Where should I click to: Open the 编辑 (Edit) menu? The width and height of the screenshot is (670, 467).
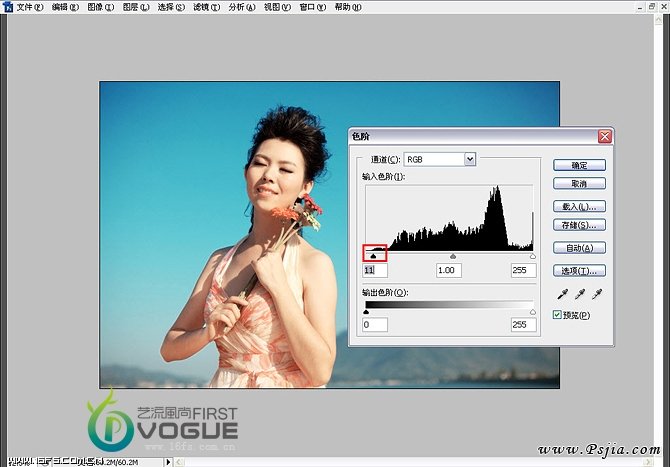coord(65,7)
